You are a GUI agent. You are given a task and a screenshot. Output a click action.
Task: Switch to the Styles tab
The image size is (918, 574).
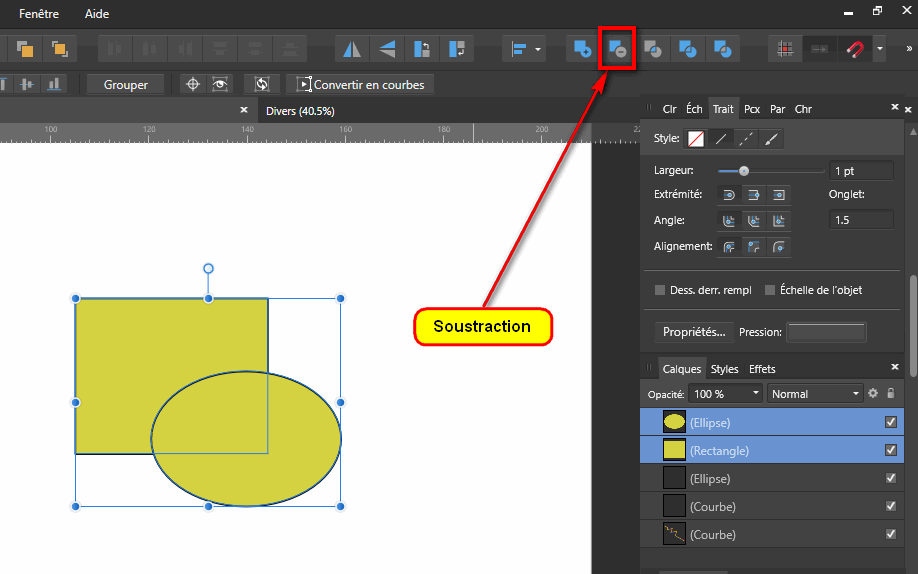click(724, 369)
